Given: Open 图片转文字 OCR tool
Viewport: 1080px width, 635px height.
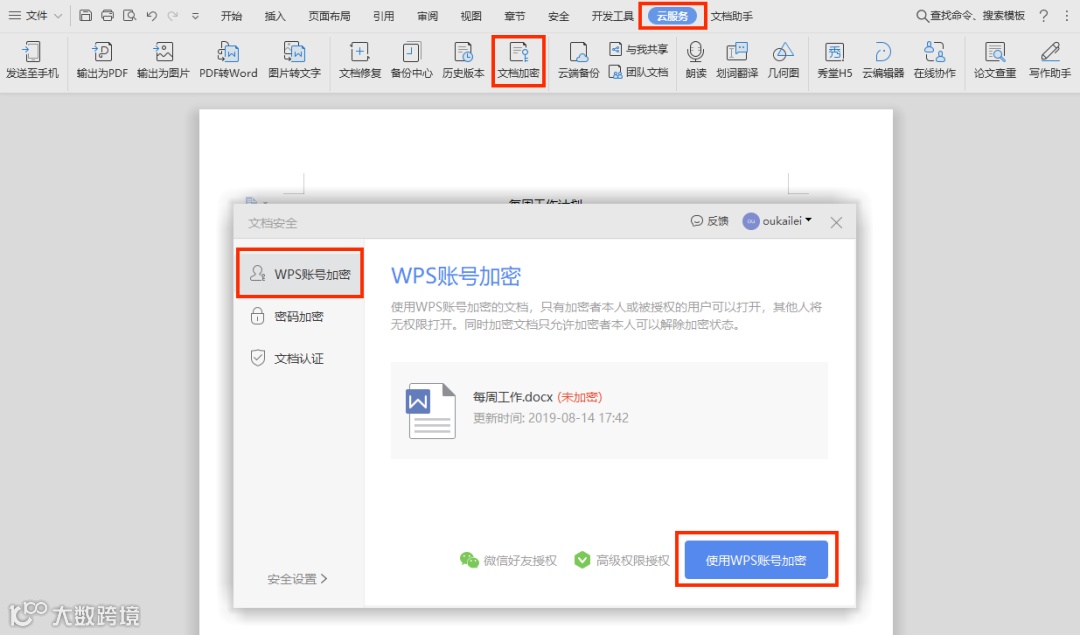Looking at the screenshot, I should point(294,59).
